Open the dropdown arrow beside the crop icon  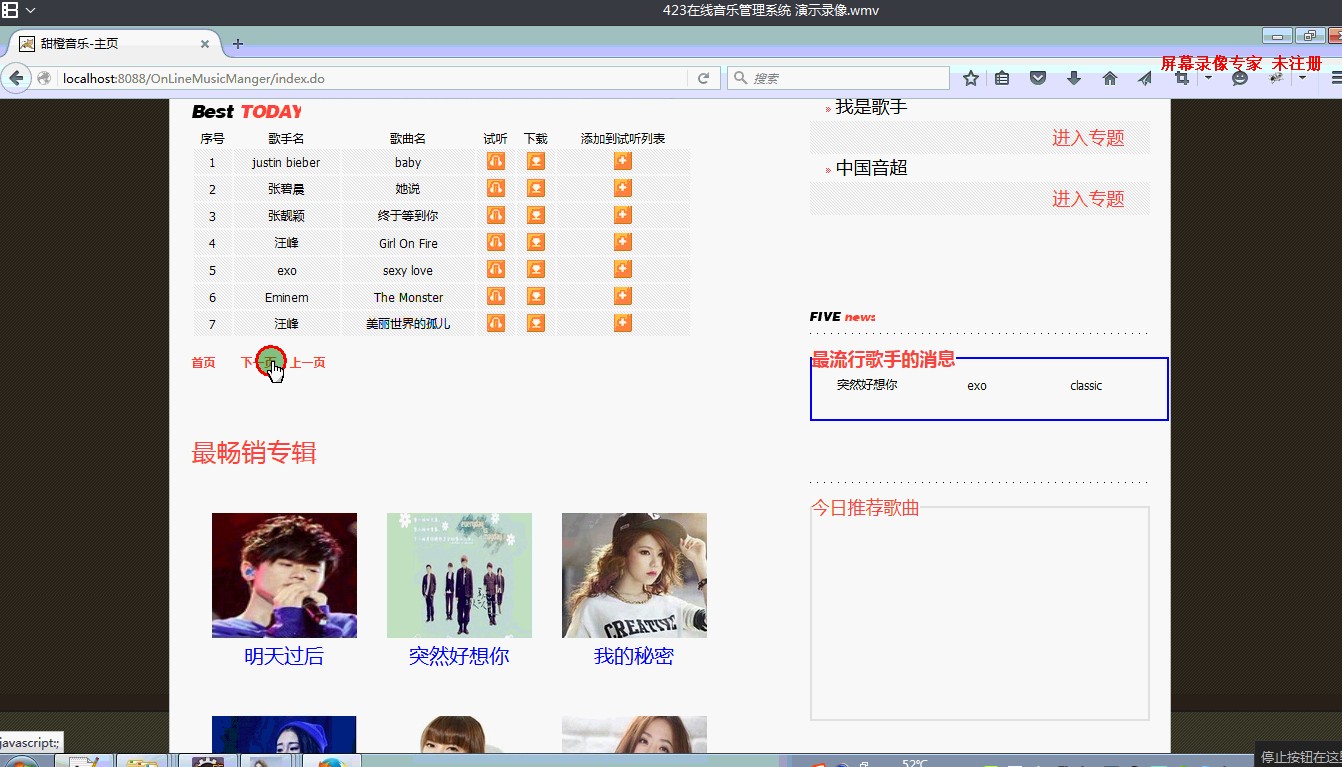coord(1208,78)
